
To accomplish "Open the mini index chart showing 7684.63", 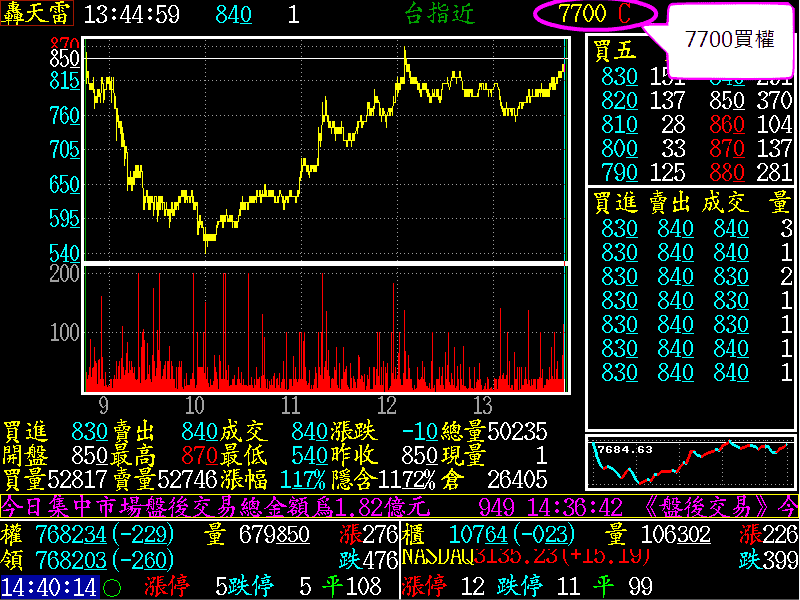I will coord(690,462).
